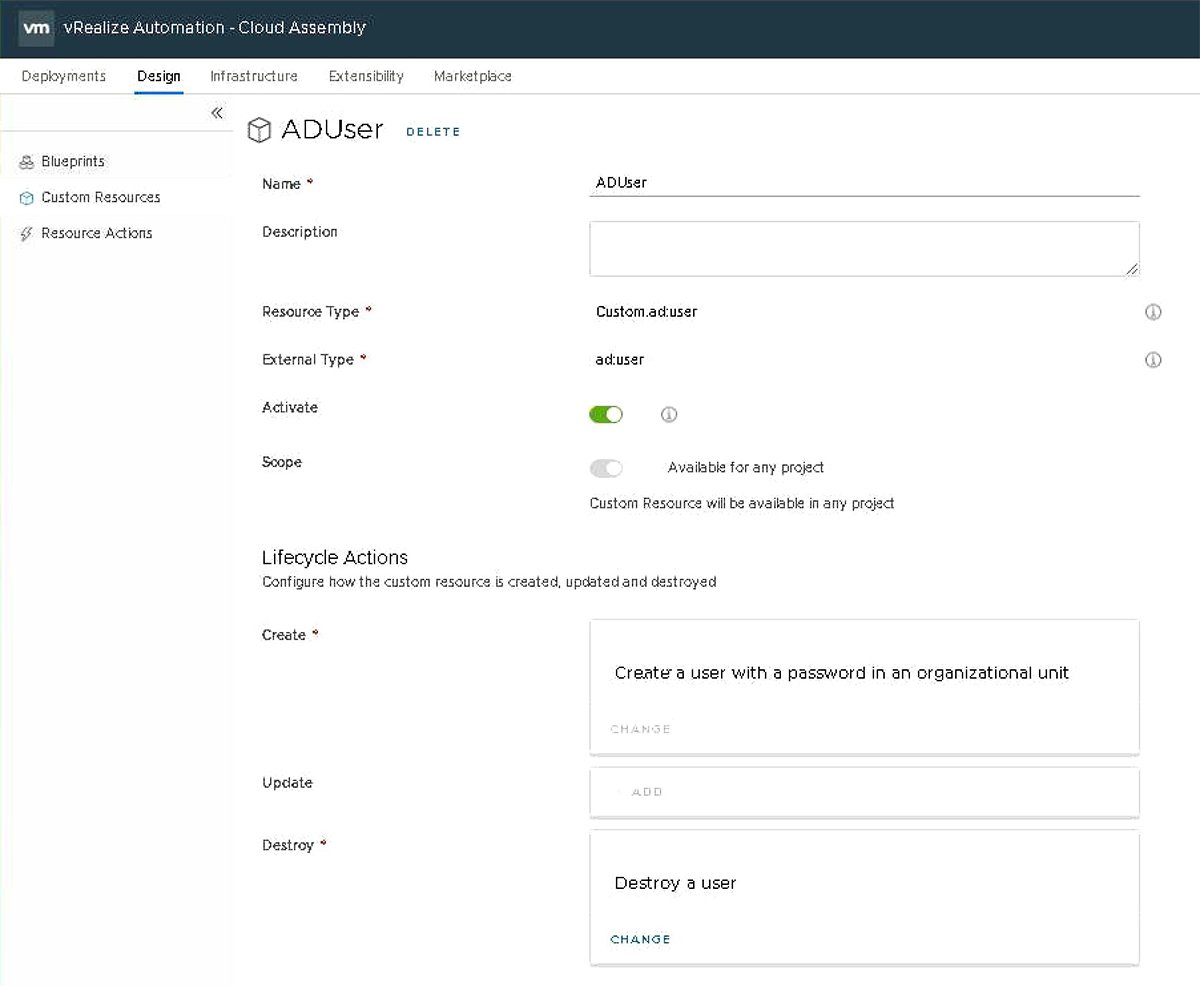Collapse the left navigation panel

[x=216, y=113]
